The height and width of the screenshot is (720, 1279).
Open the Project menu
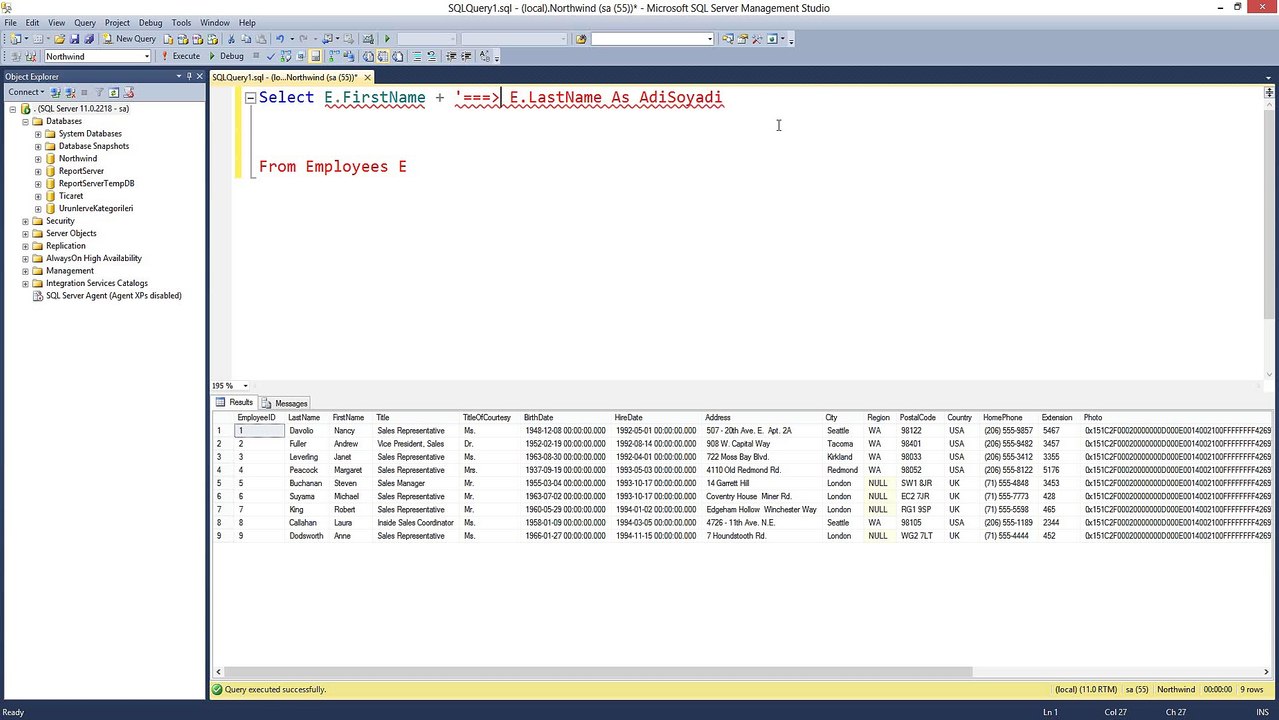click(x=117, y=22)
